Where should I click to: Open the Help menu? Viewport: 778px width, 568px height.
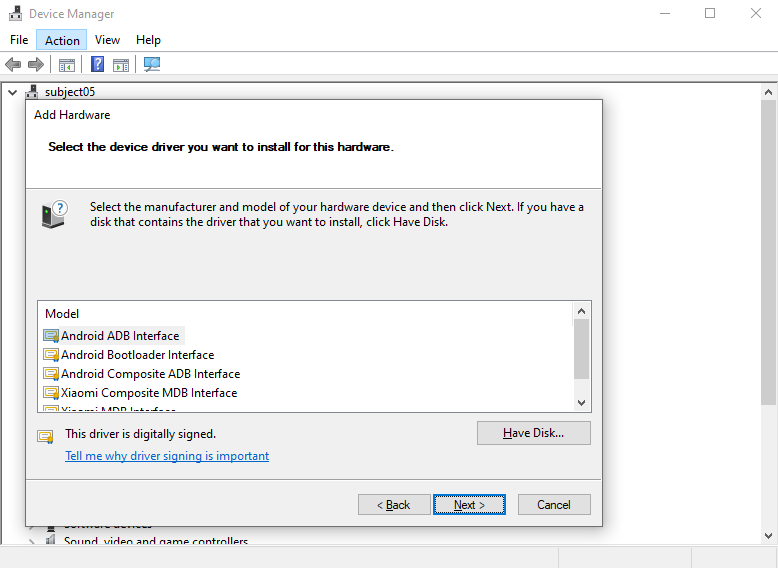[148, 40]
